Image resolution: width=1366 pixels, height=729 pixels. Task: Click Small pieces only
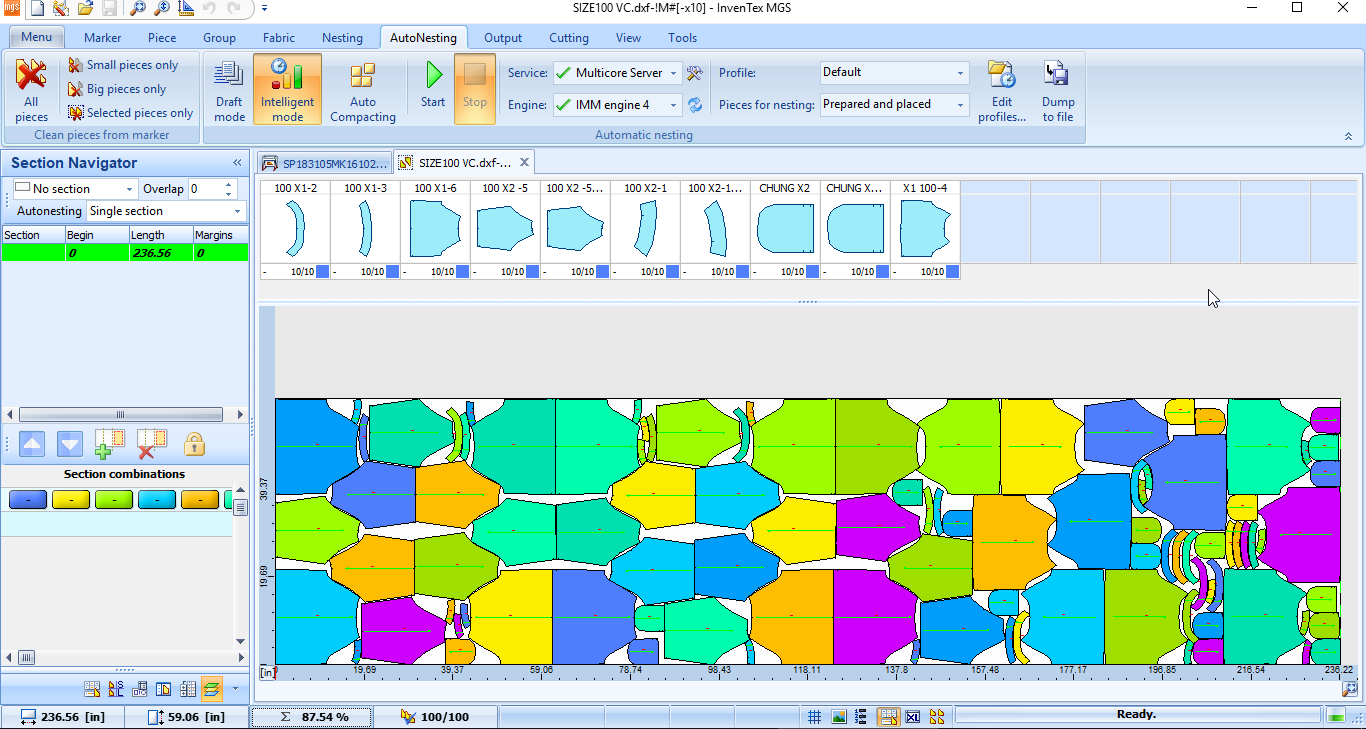(123, 65)
